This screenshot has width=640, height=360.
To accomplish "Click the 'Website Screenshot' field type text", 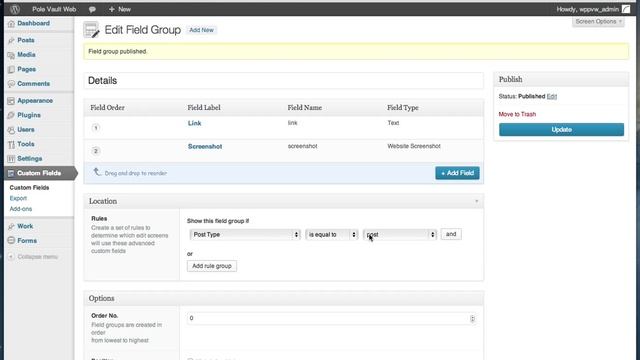I will click(x=414, y=146).
